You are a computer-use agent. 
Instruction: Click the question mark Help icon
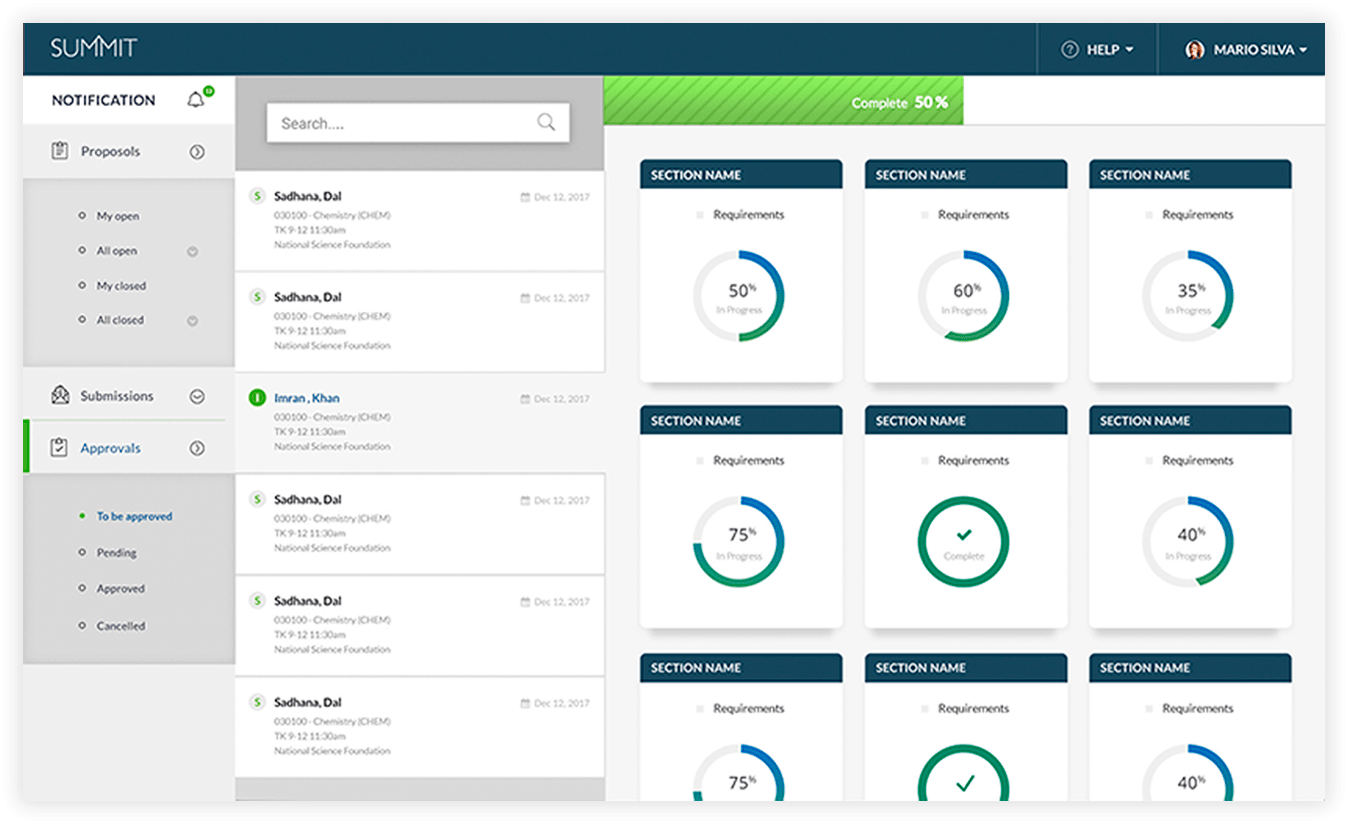click(1070, 49)
